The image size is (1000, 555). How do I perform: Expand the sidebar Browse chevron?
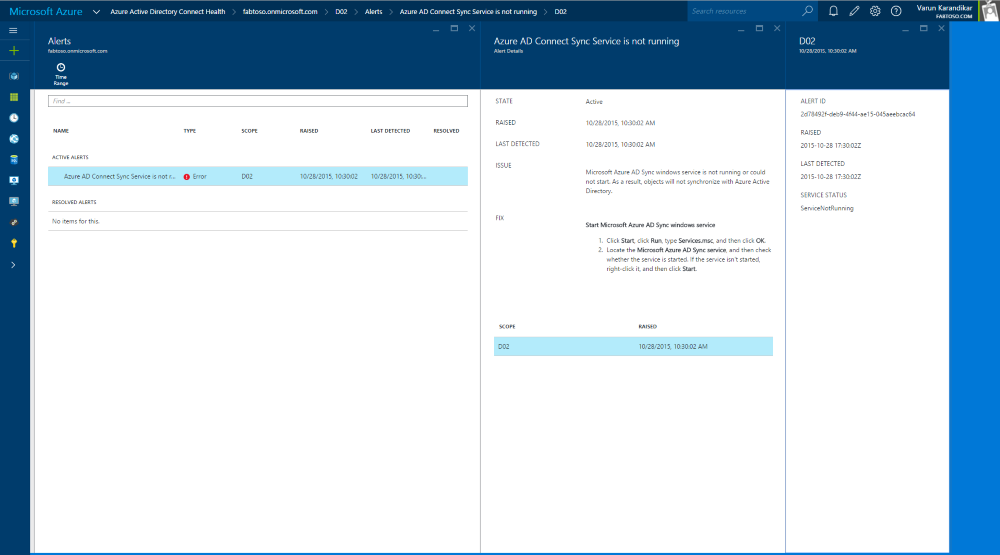click(x=14, y=265)
